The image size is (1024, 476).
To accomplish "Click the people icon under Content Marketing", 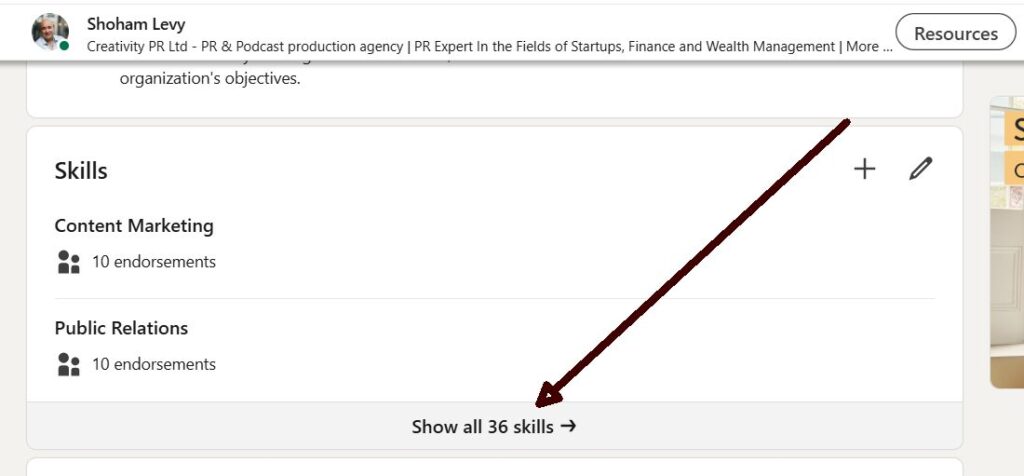I will pos(68,262).
